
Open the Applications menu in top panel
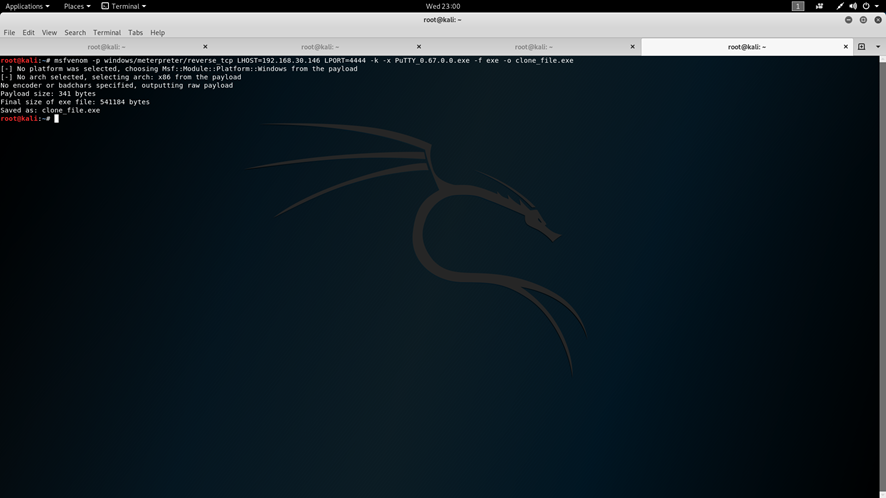pyautogui.click(x=27, y=6)
